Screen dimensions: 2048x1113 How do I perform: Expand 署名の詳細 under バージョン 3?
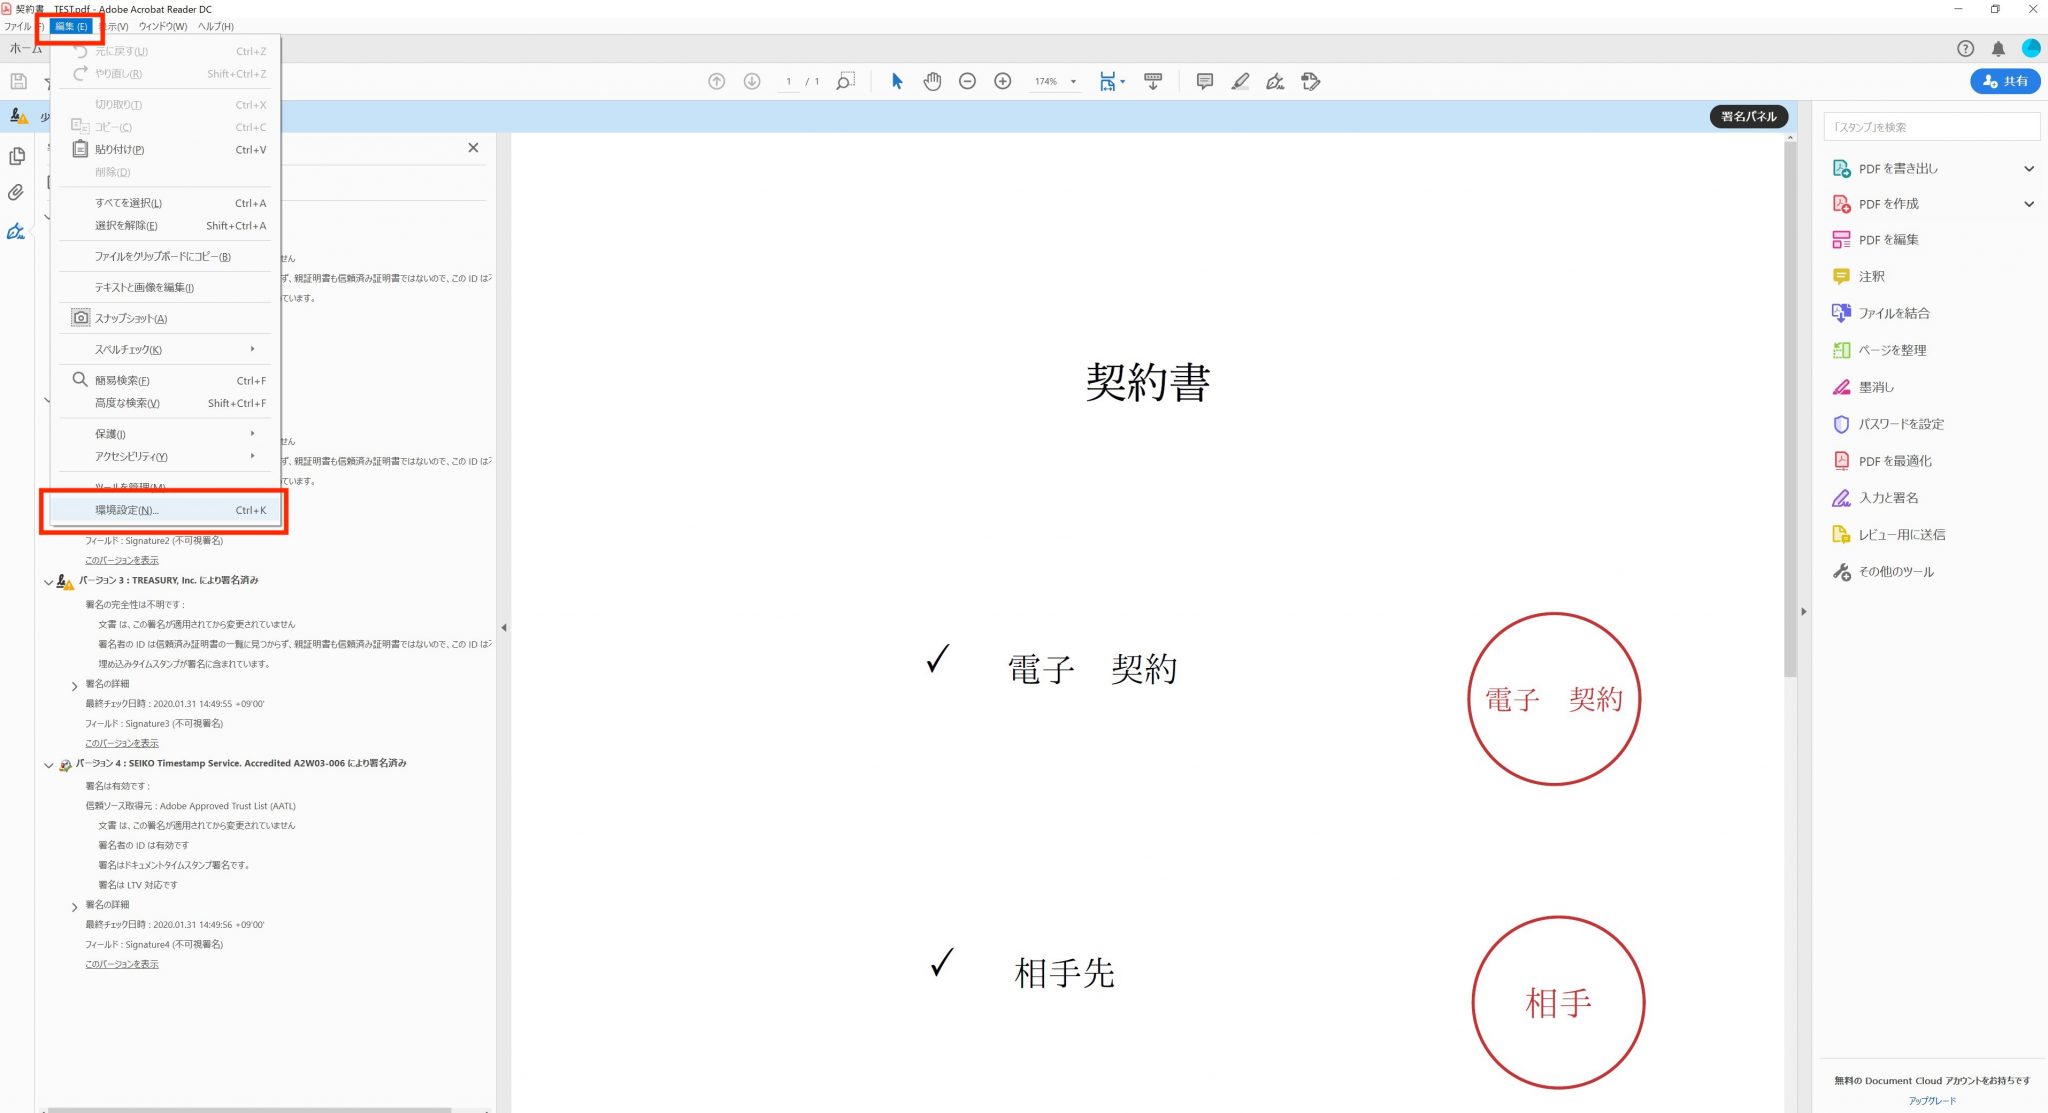[x=74, y=686]
